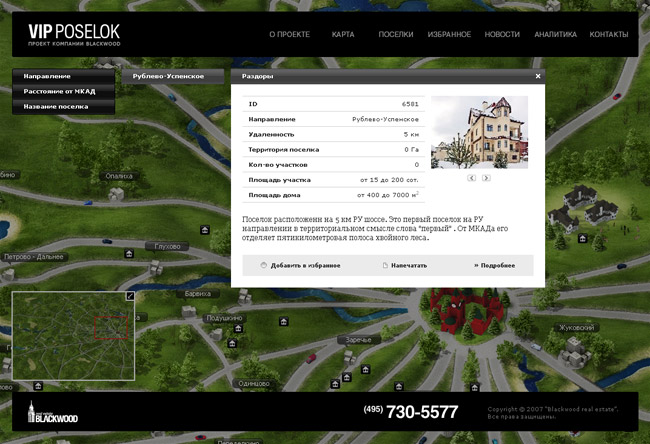Click the Рублево-Успенское value in table
The height and width of the screenshot is (444, 650).
[386, 119]
